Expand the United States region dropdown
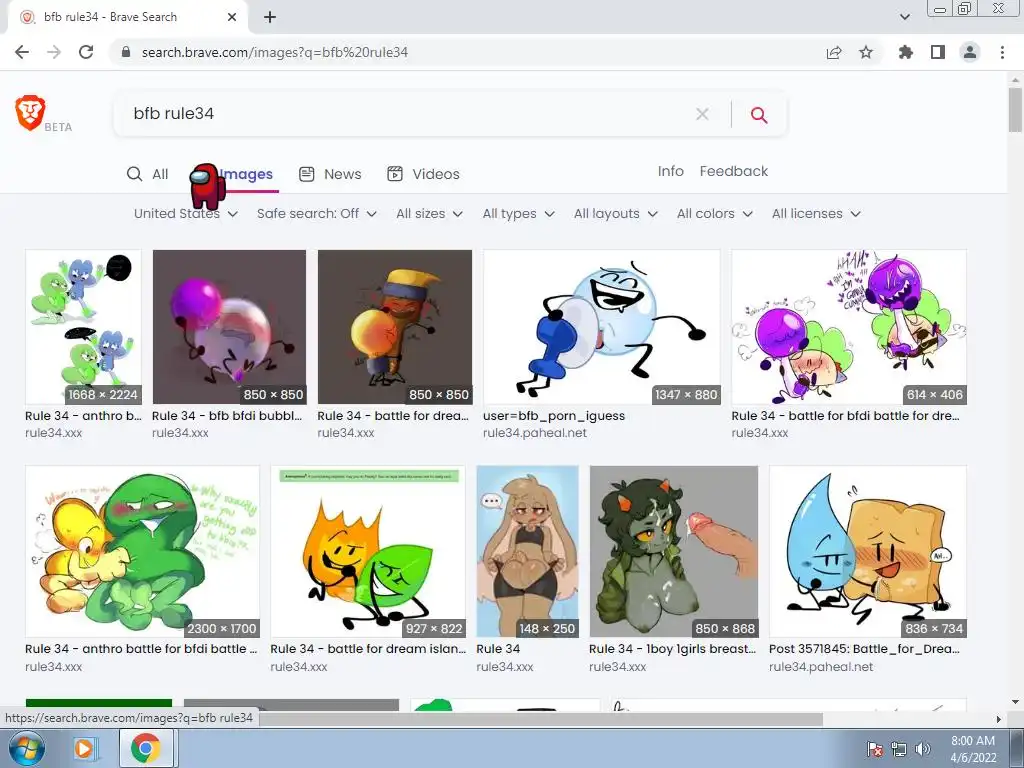 click(185, 214)
